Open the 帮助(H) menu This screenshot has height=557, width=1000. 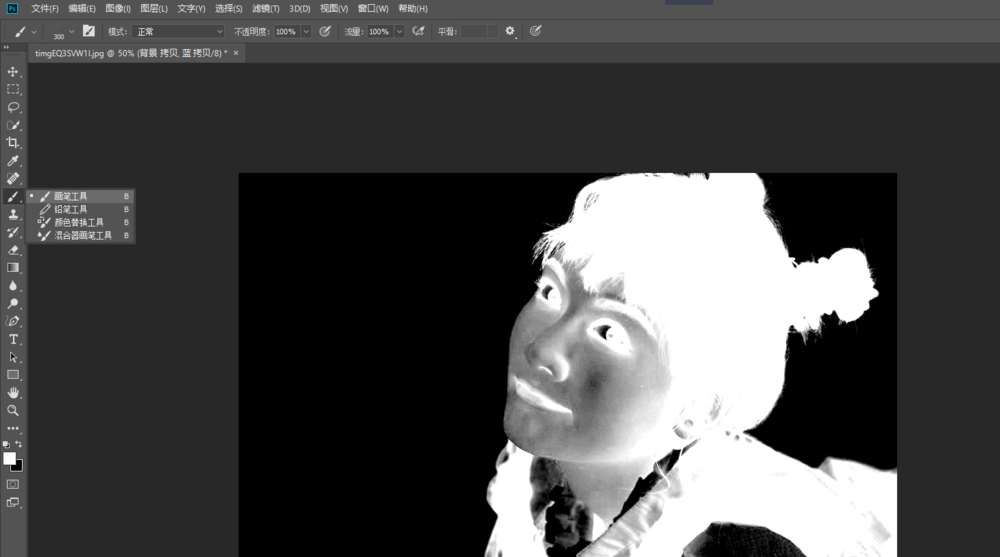413,8
